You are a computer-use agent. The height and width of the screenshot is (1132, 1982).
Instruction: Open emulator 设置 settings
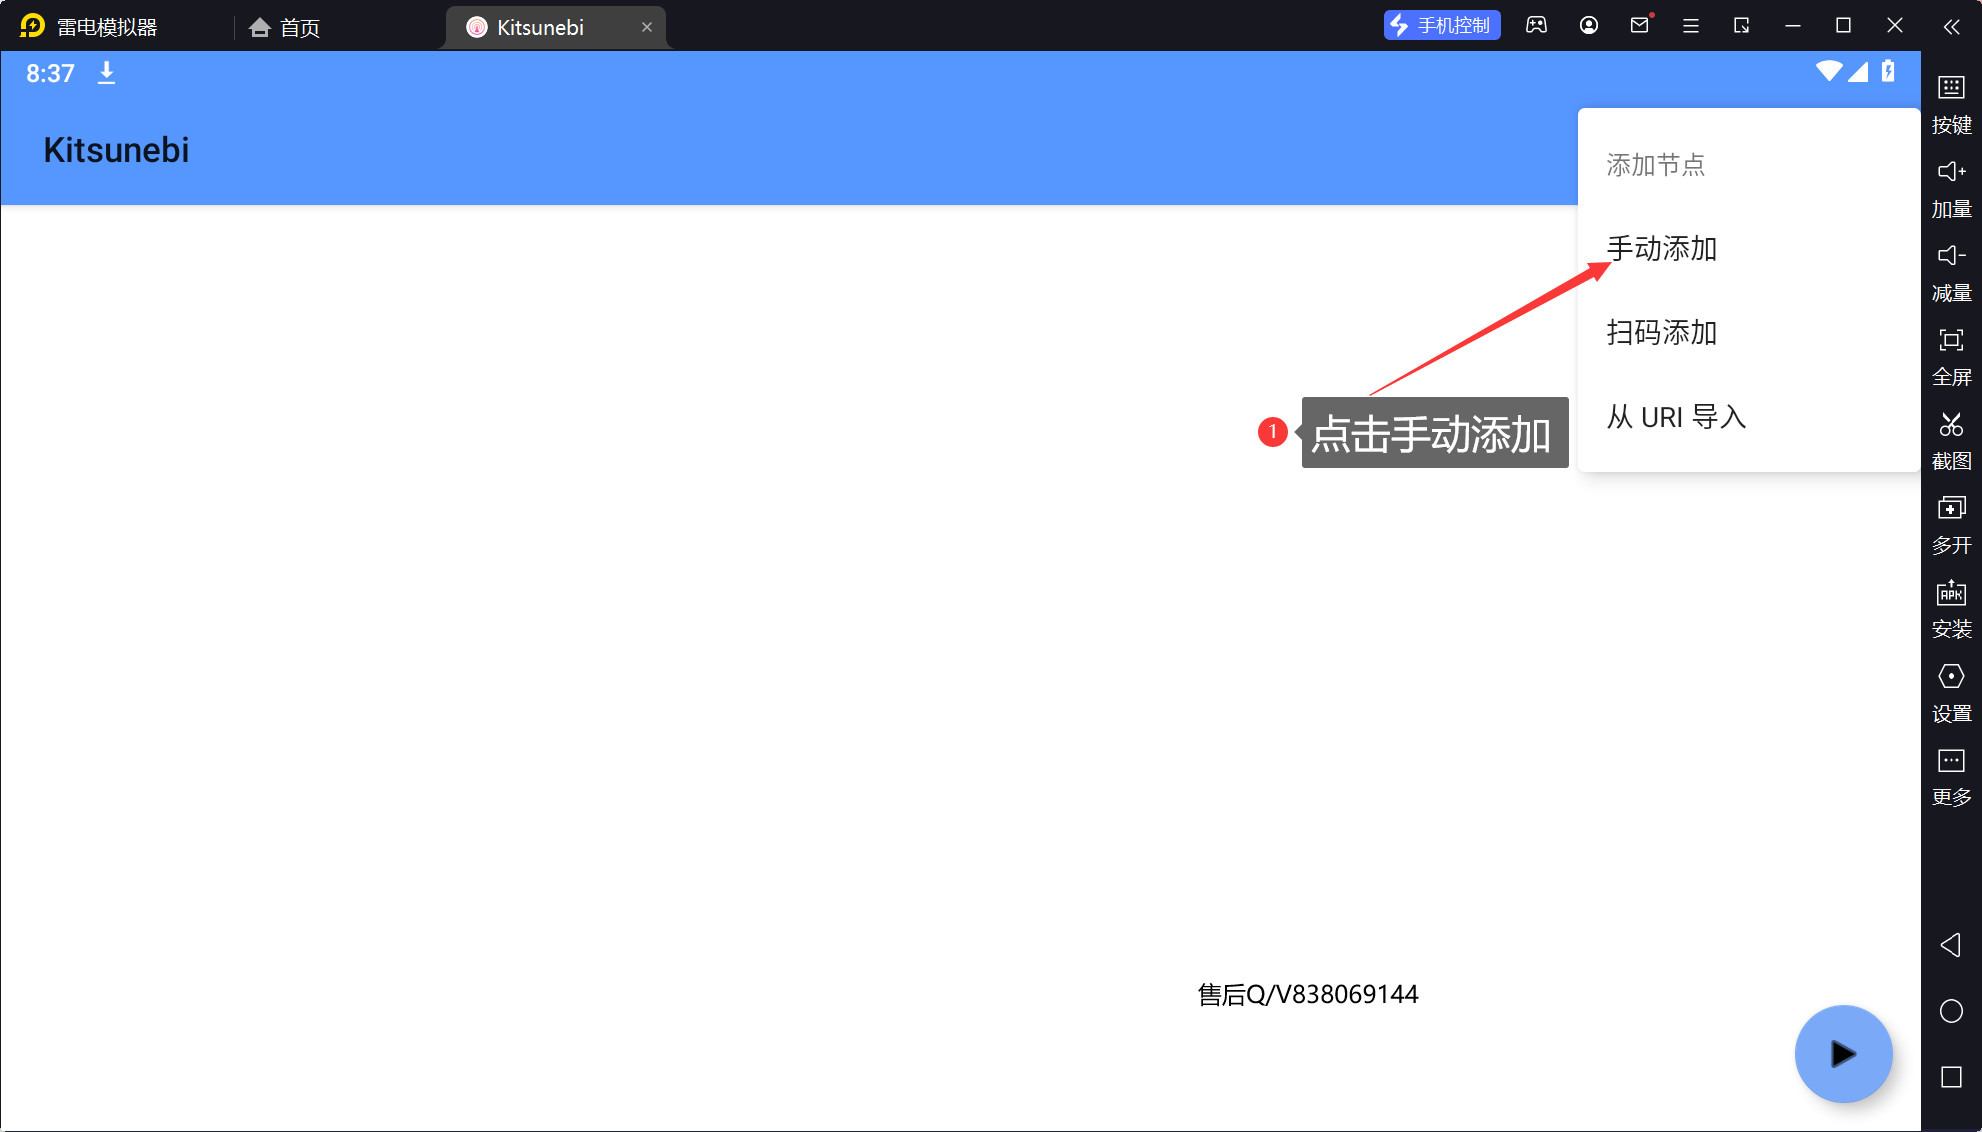(1950, 690)
